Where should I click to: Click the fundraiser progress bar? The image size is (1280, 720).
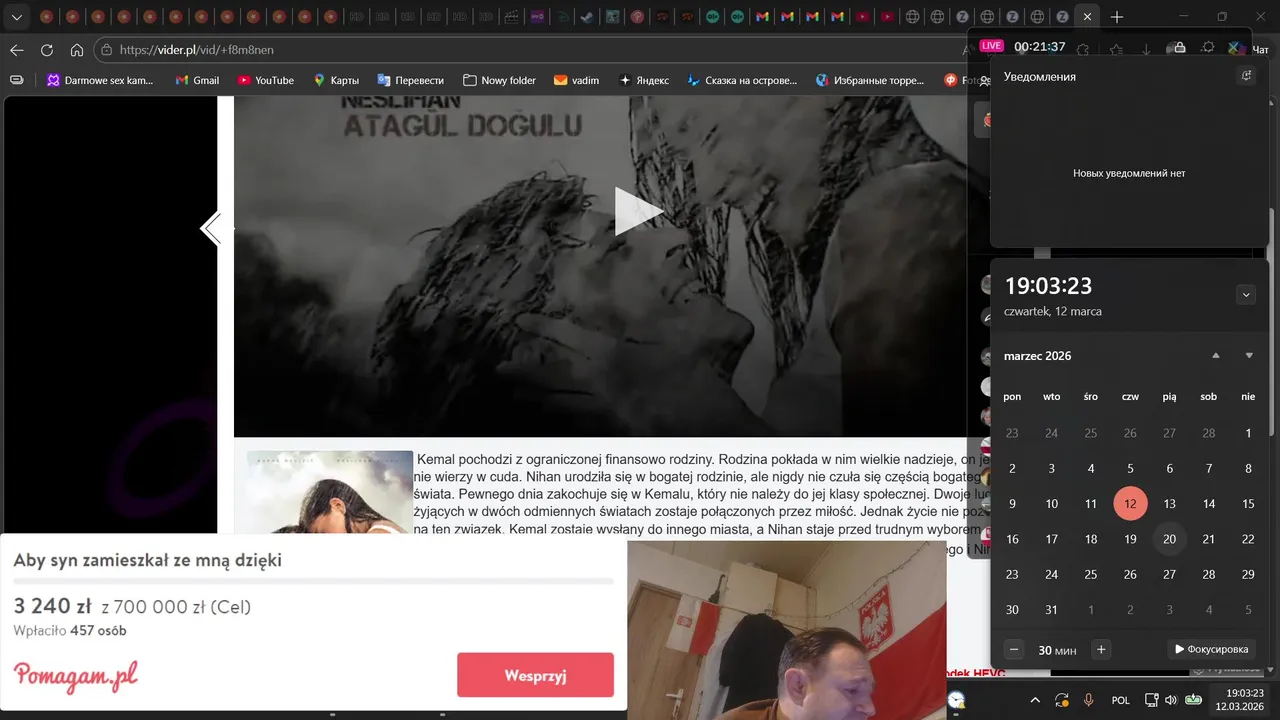click(x=313, y=581)
